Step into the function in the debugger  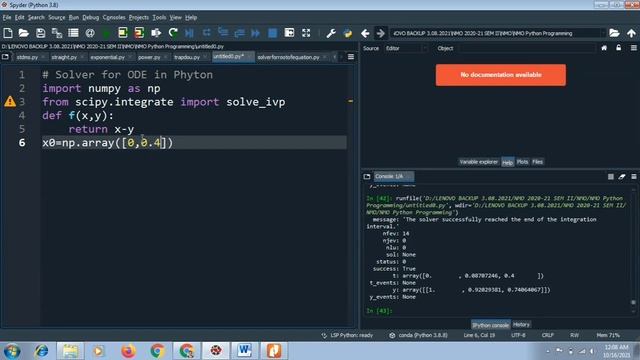click(x=223, y=33)
